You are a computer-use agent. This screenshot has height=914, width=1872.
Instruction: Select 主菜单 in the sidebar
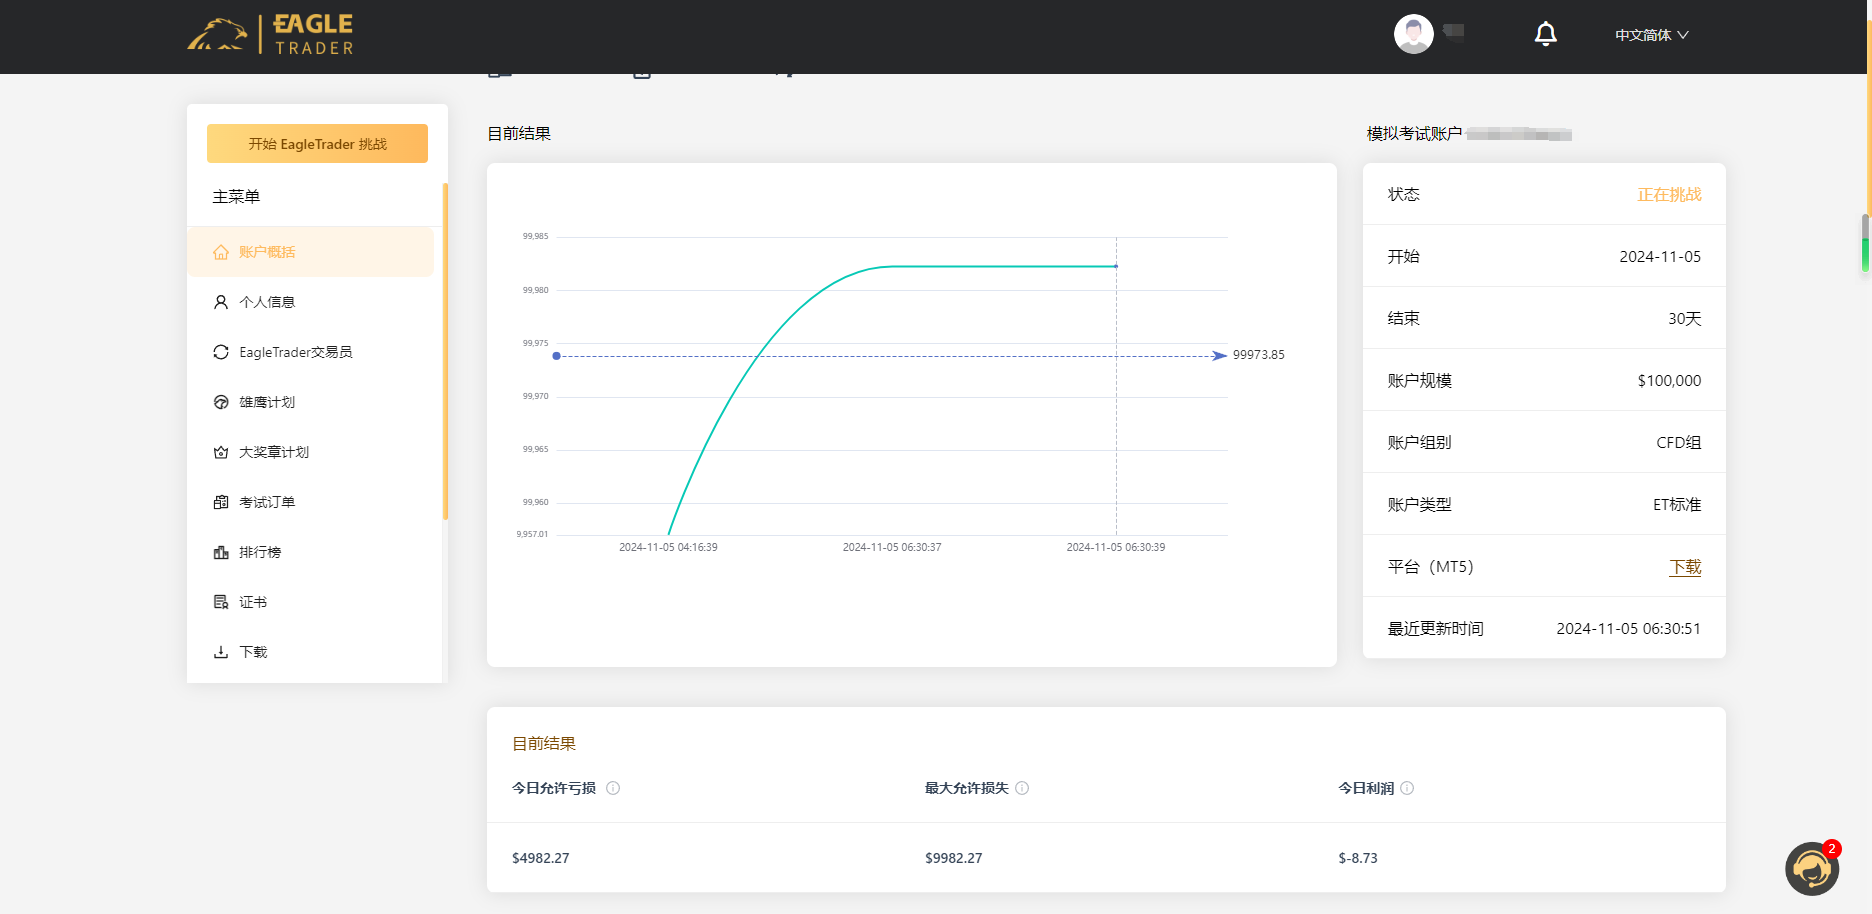tap(236, 196)
